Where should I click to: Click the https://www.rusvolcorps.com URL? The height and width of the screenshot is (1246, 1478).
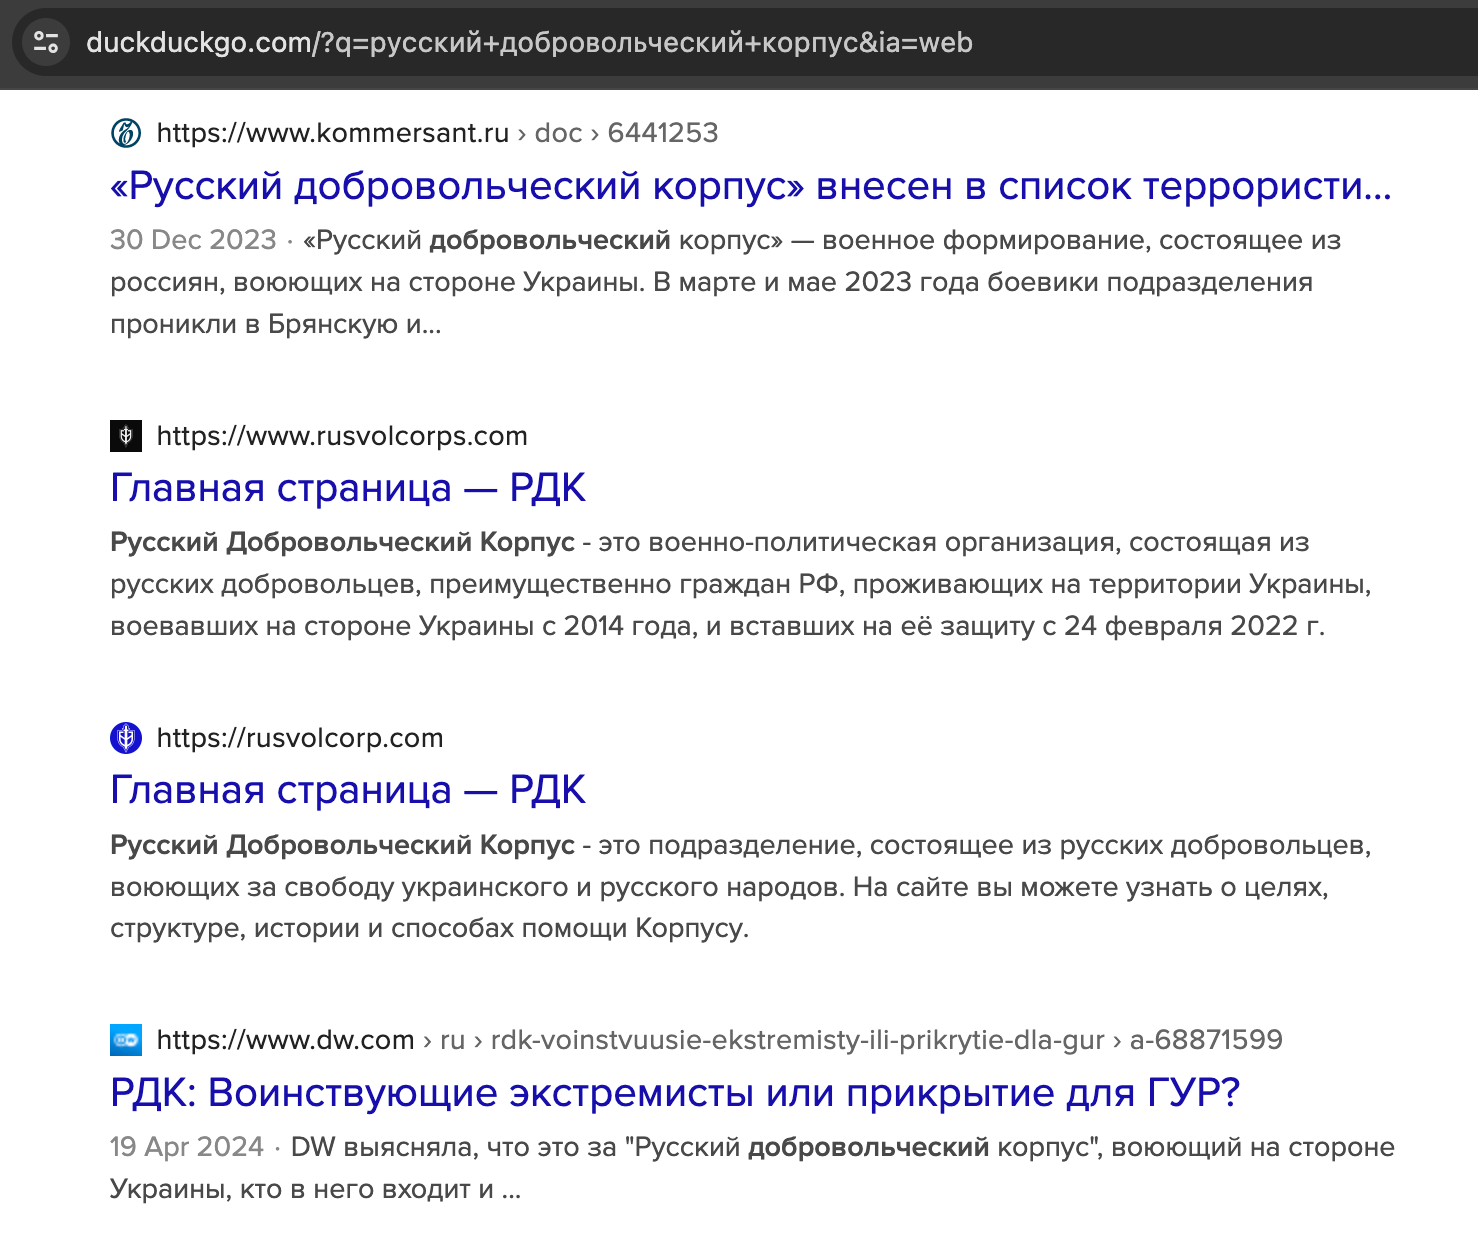(x=342, y=436)
